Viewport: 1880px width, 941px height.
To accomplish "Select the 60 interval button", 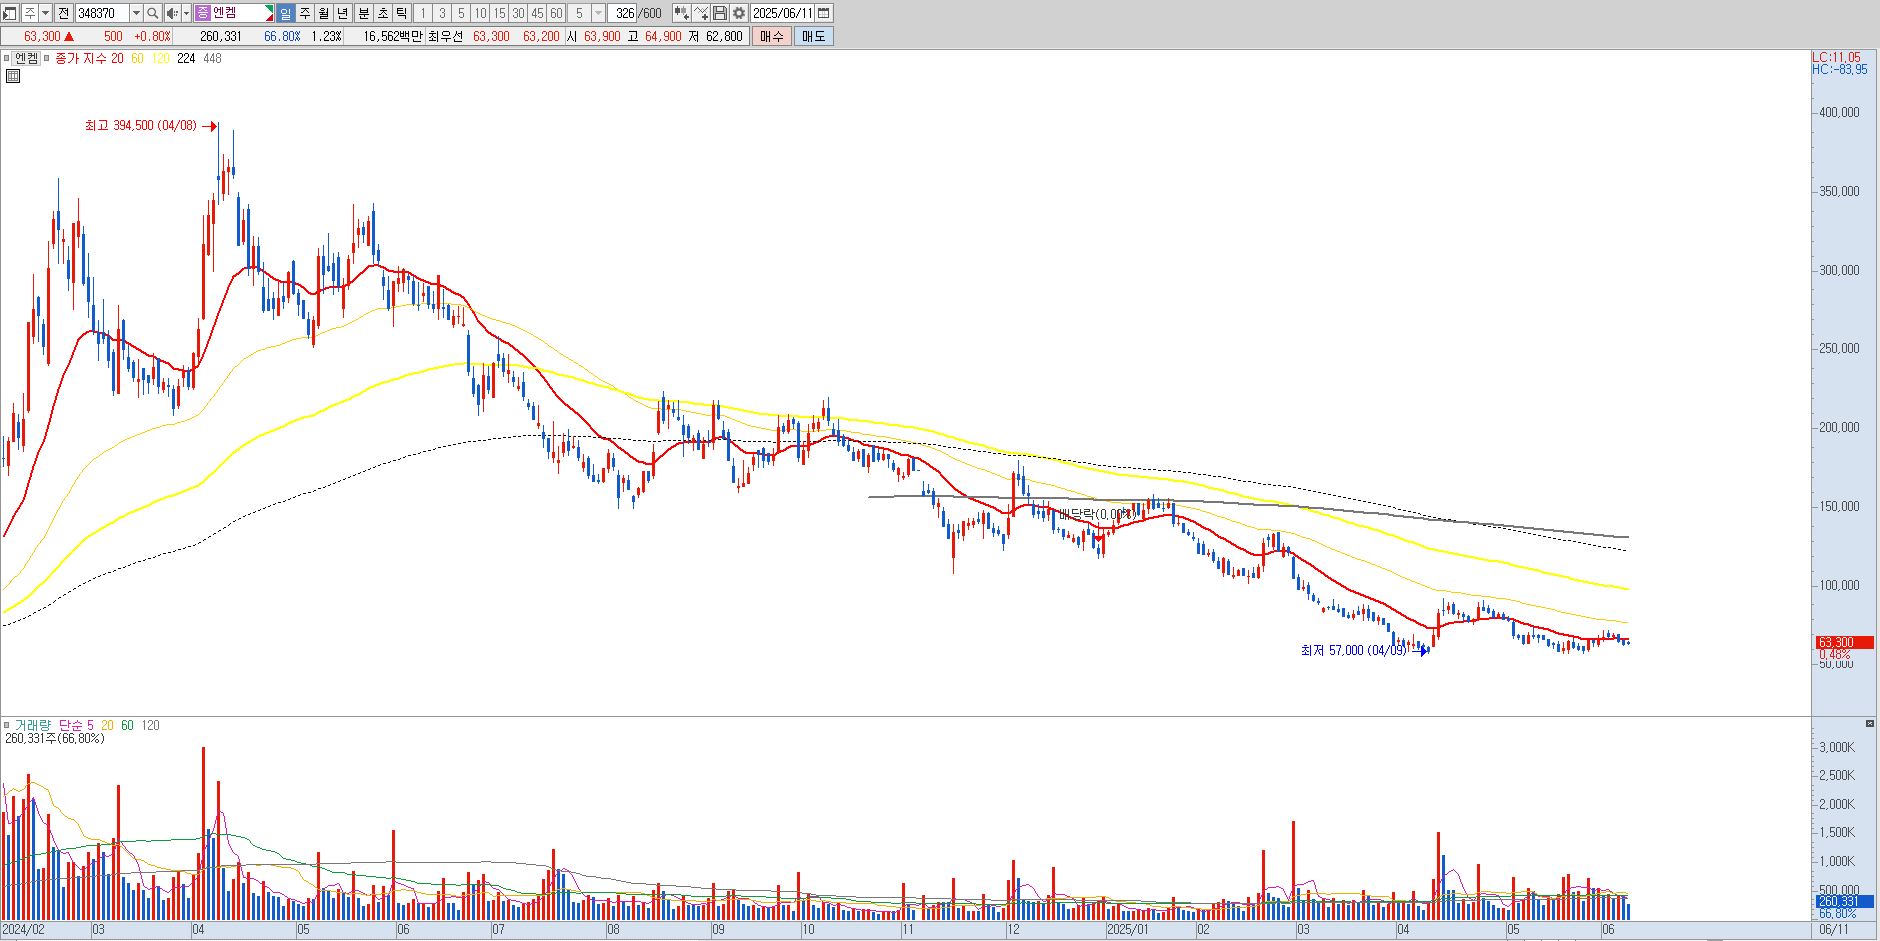I will click(556, 13).
